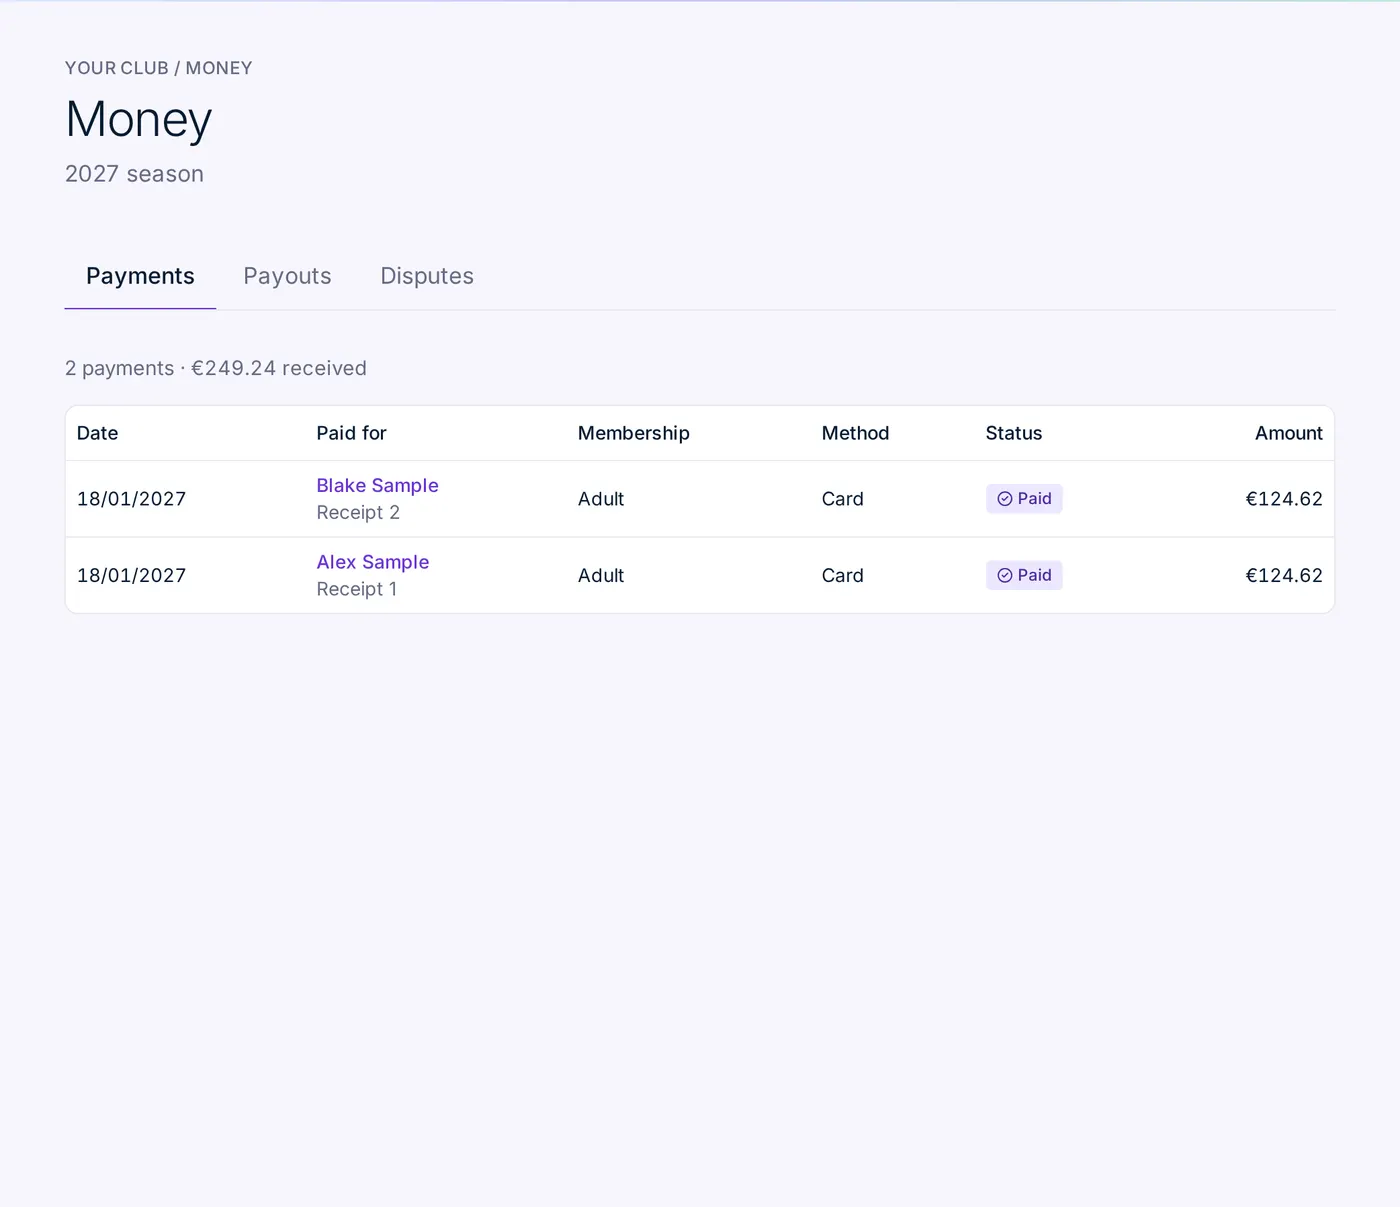1400x1207 pixels.
Task: Click the Amount column header
Action: pyautogui.click(x=1288, y=433)
